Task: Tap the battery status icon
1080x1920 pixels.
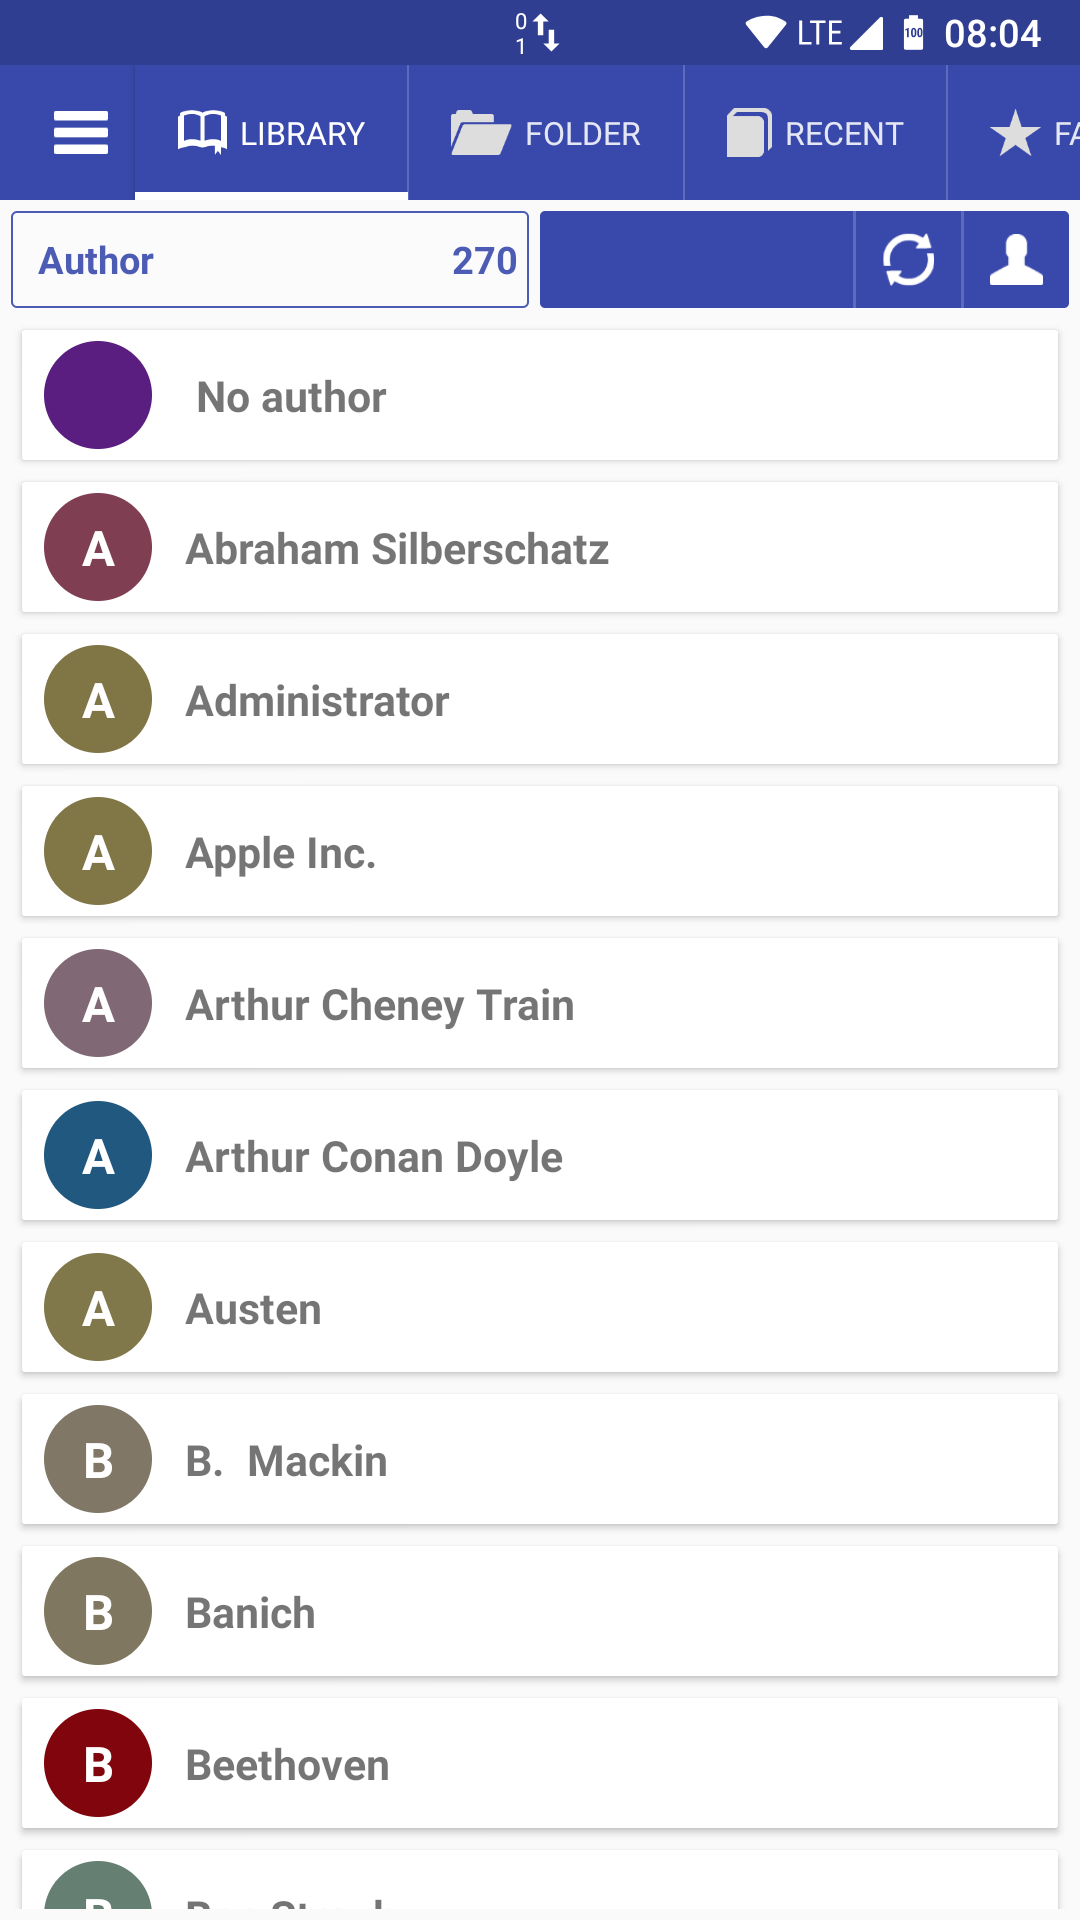Action: coord(913,33)
